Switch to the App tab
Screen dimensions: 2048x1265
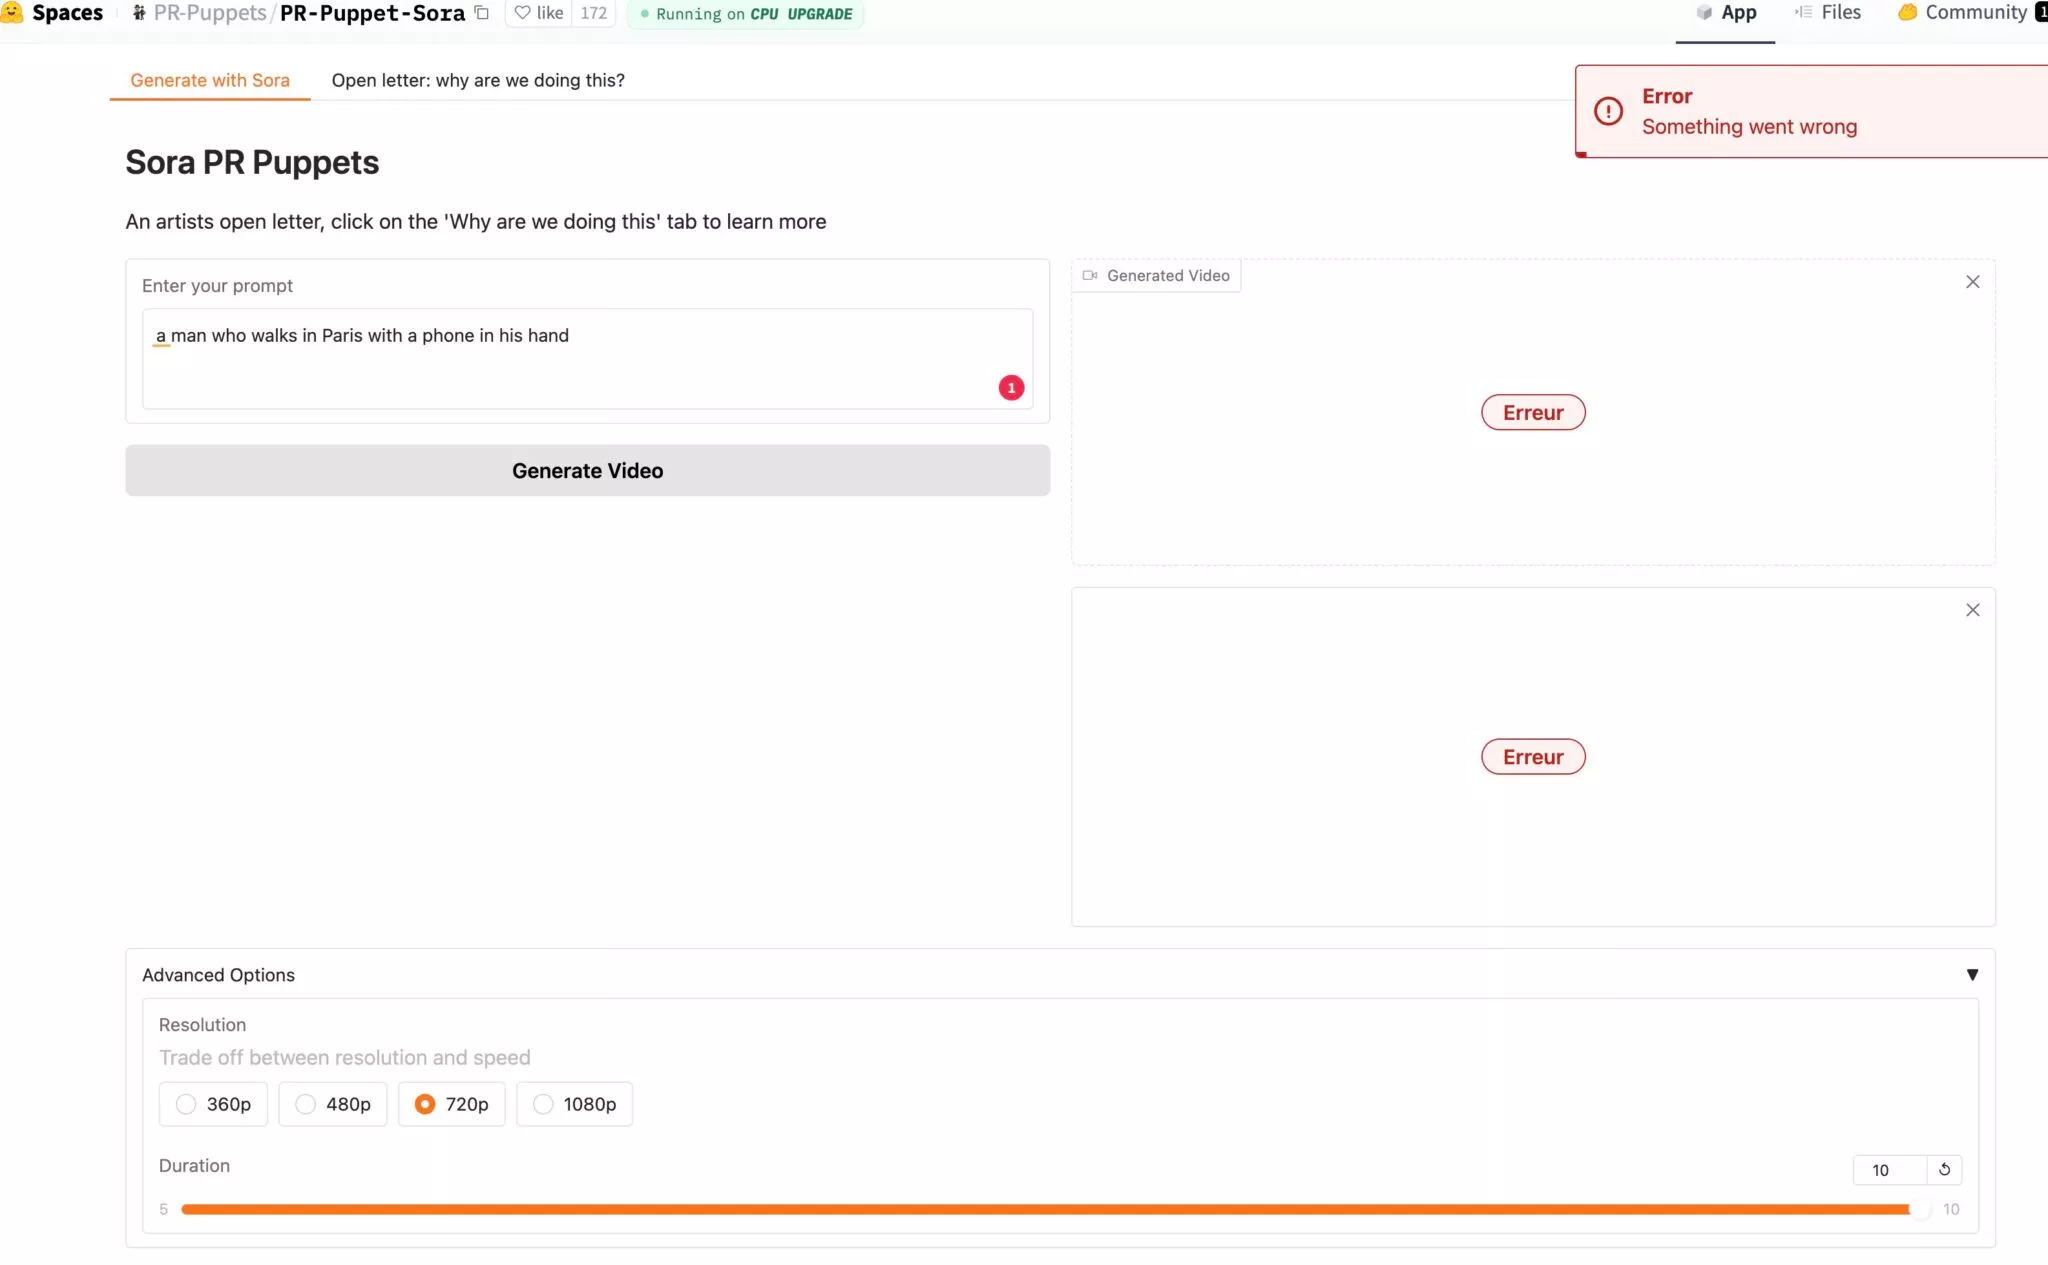pyautogui.click(x=1726, y=13)
